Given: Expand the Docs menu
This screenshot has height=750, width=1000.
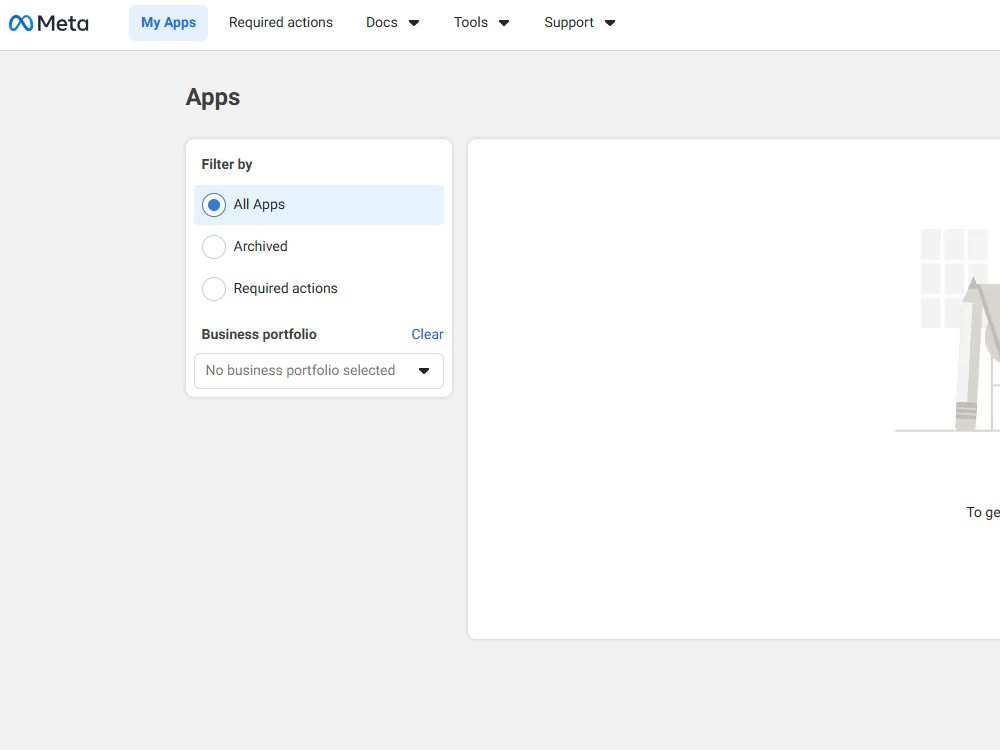Looking at the screenshot, I should (392, 23).
